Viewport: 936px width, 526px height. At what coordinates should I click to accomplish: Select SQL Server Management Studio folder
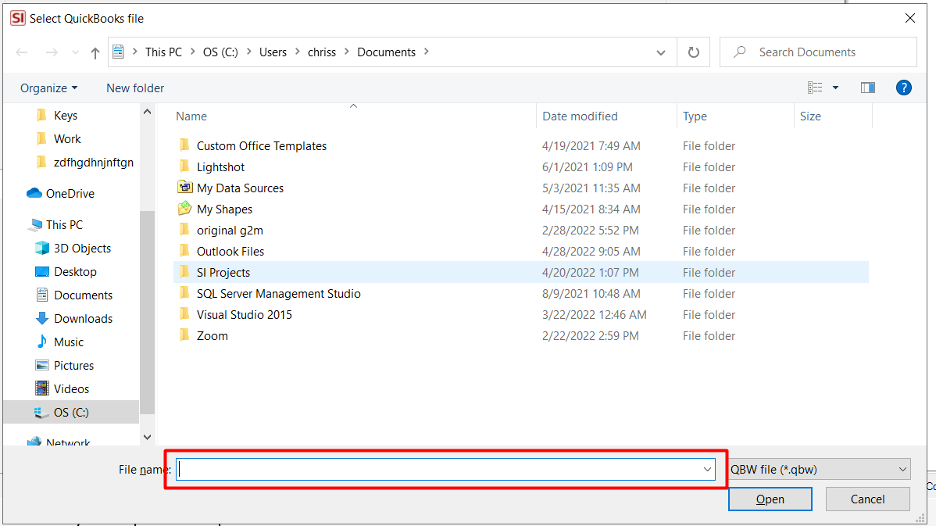click(x=278, y=293)
